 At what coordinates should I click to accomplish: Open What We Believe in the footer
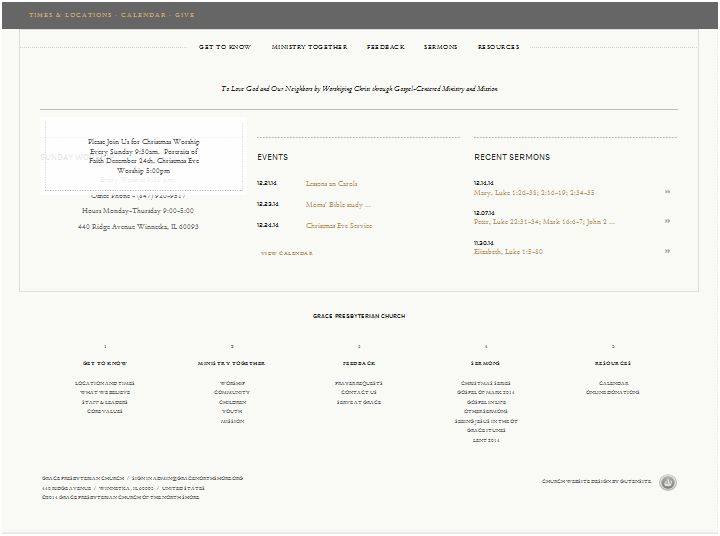point(105,393)
